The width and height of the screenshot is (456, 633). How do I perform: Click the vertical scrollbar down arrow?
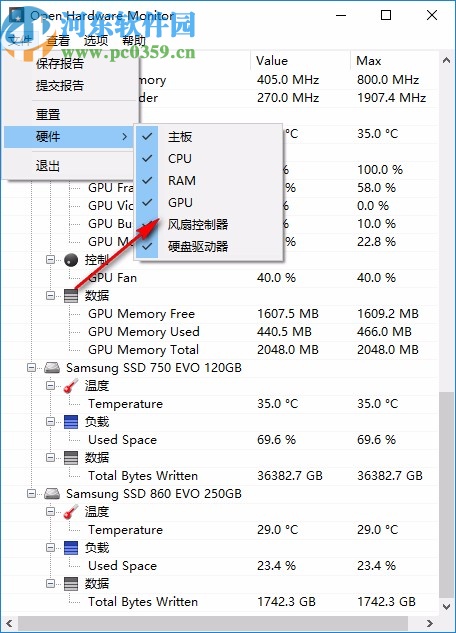pyautogui.click(x=446, y=606)
